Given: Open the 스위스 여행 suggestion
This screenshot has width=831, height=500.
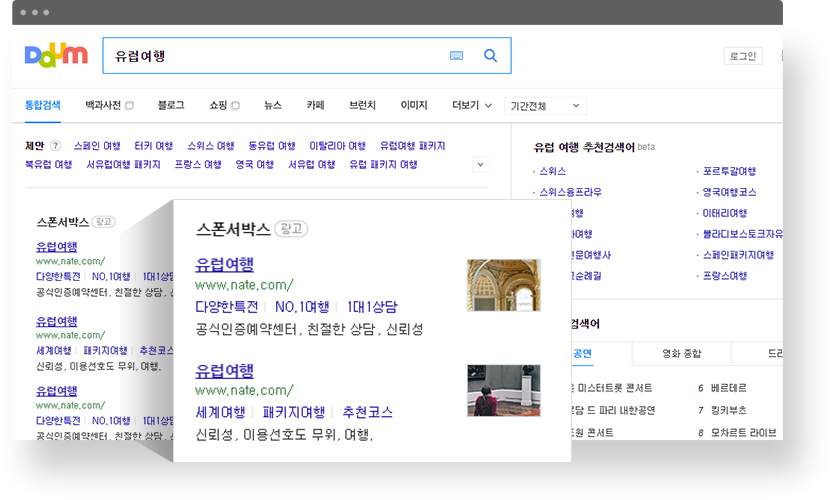Looking at the screenshot, I should (x=211, y=146).
